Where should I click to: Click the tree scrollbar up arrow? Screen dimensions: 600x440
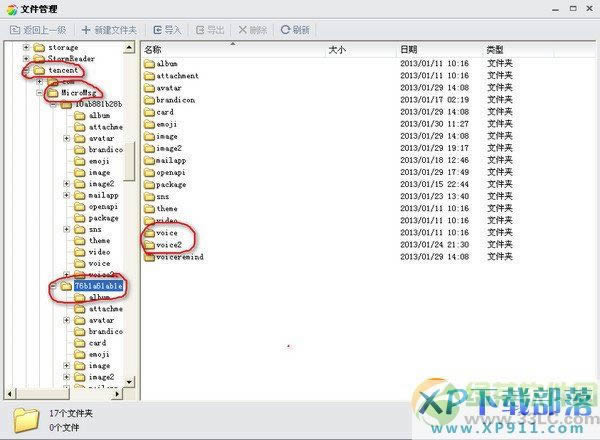[x=129, y=48]
